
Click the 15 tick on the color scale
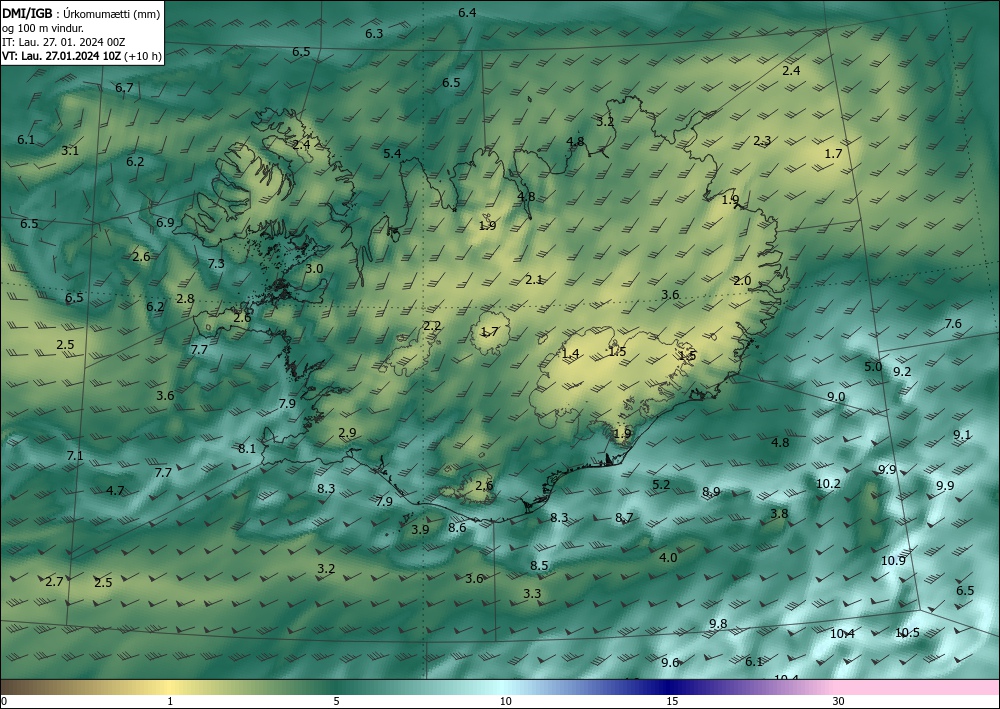[x=672, y=702]
